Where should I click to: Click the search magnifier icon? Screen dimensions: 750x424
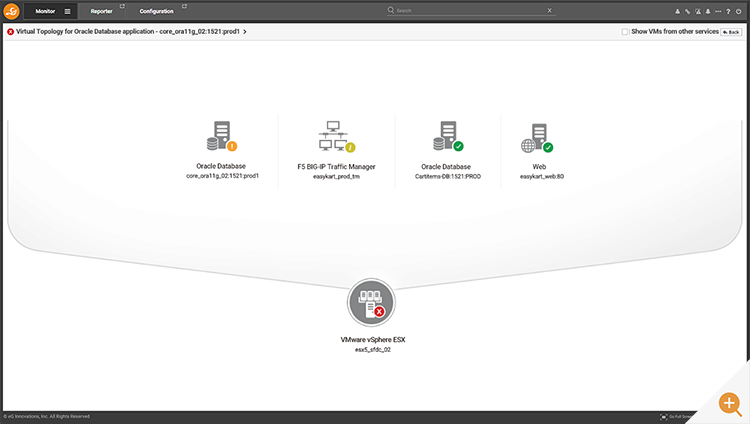391,10
